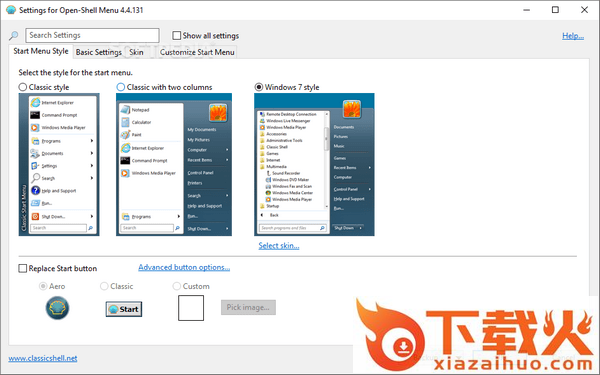Click the magnifier search icon
Viewport: 600px width, 375px height.
click(x=13, y=36)
